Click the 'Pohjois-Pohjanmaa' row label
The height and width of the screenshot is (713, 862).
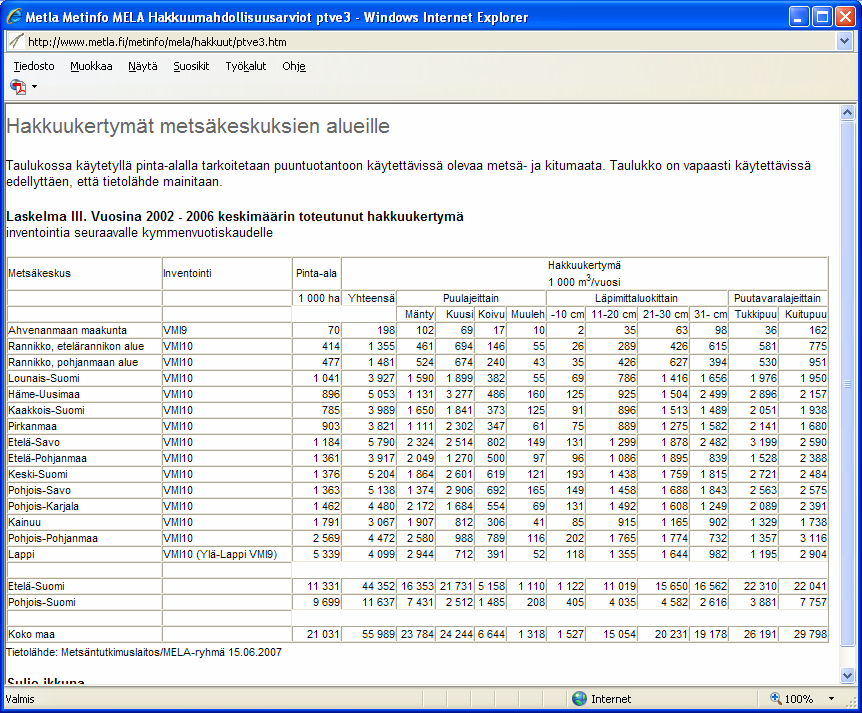[53, 538]
